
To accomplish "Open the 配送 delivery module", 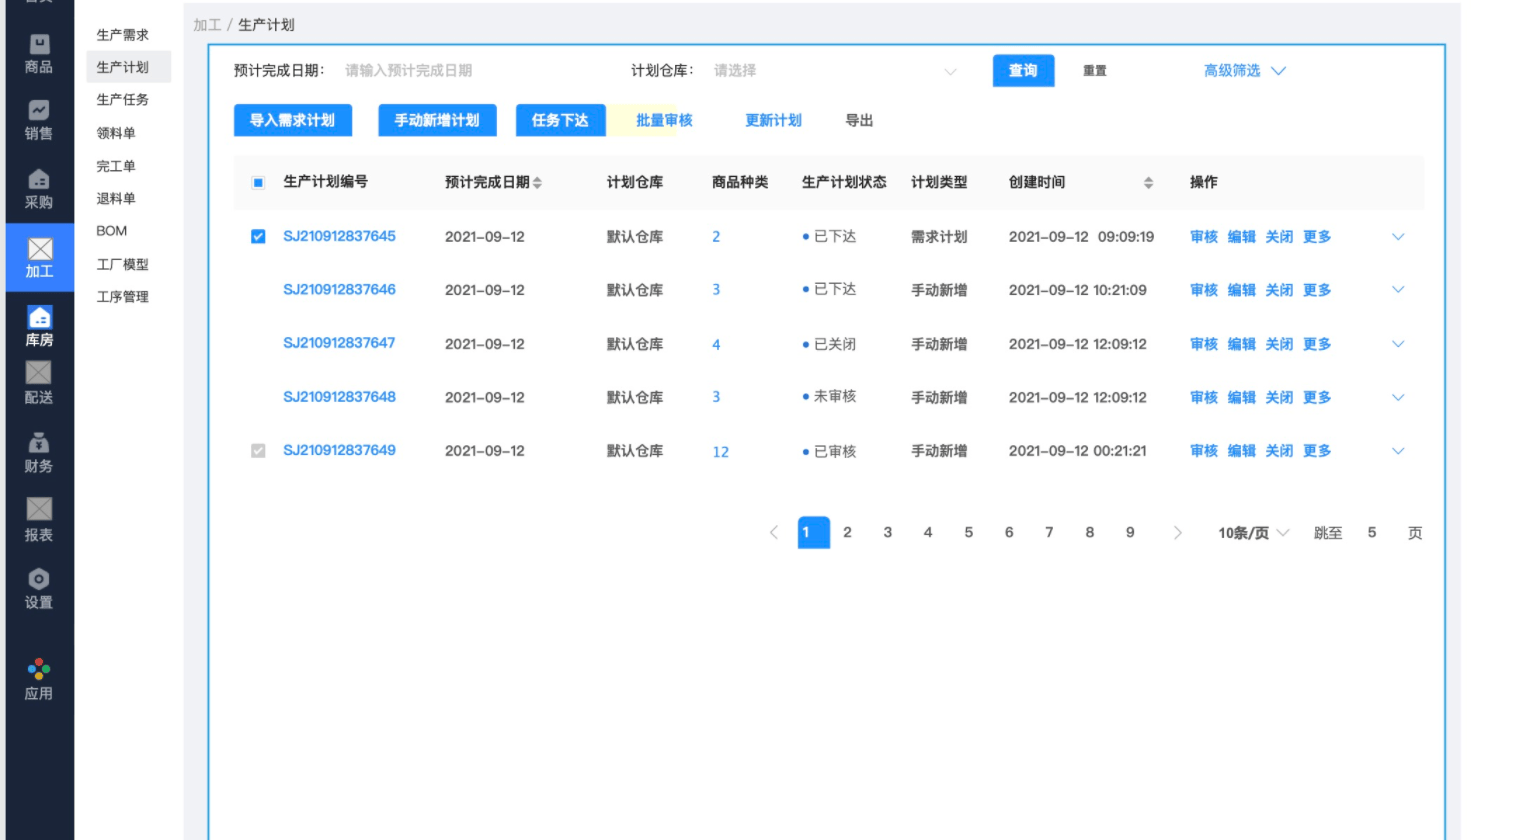I will [x=39, y=384].
